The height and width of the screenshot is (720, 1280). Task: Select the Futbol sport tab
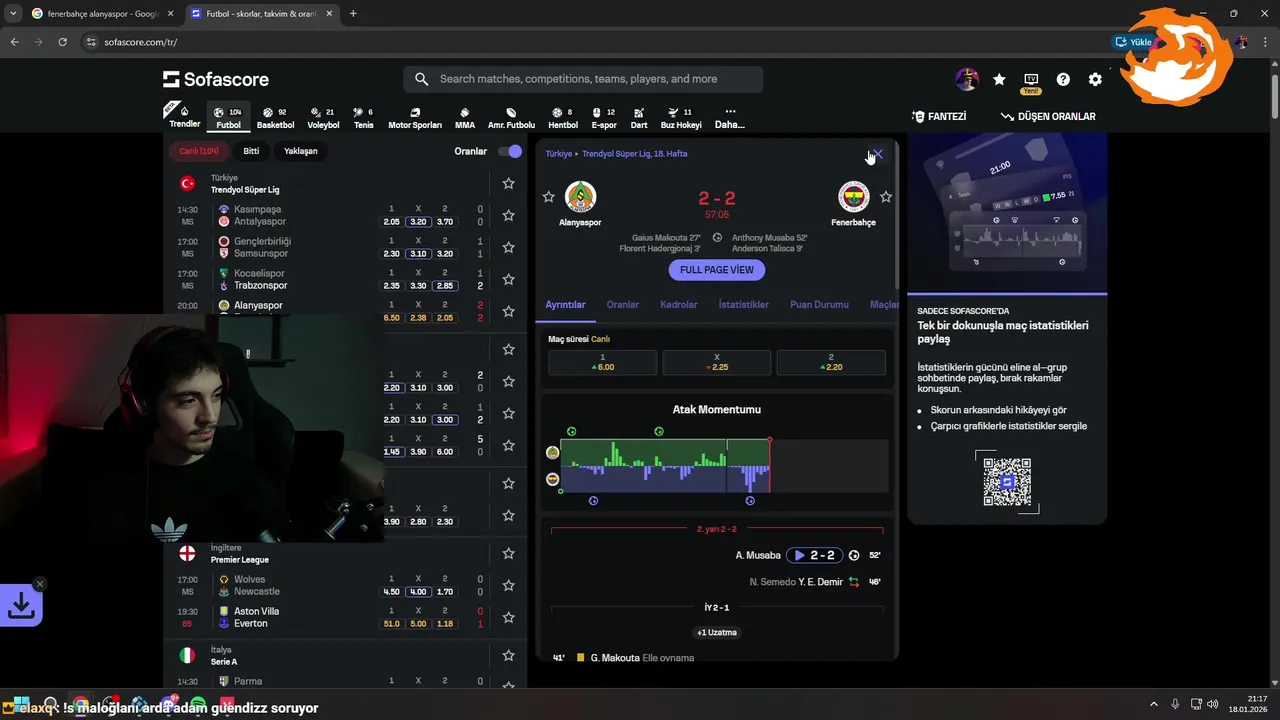click(229, 118)
